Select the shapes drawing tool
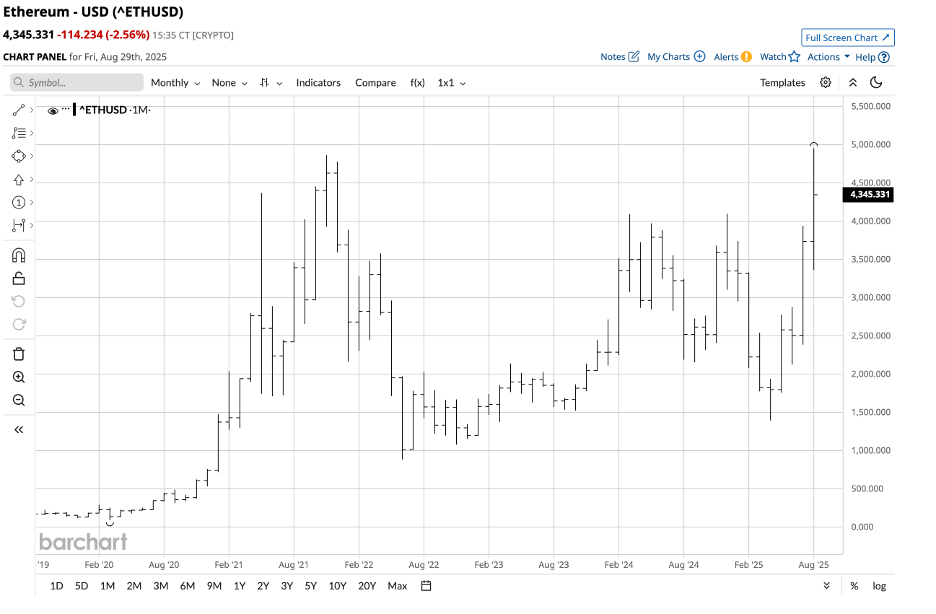The height and width of the screenshot is (614, 936). pyautogui.click(x=19, y=156)
